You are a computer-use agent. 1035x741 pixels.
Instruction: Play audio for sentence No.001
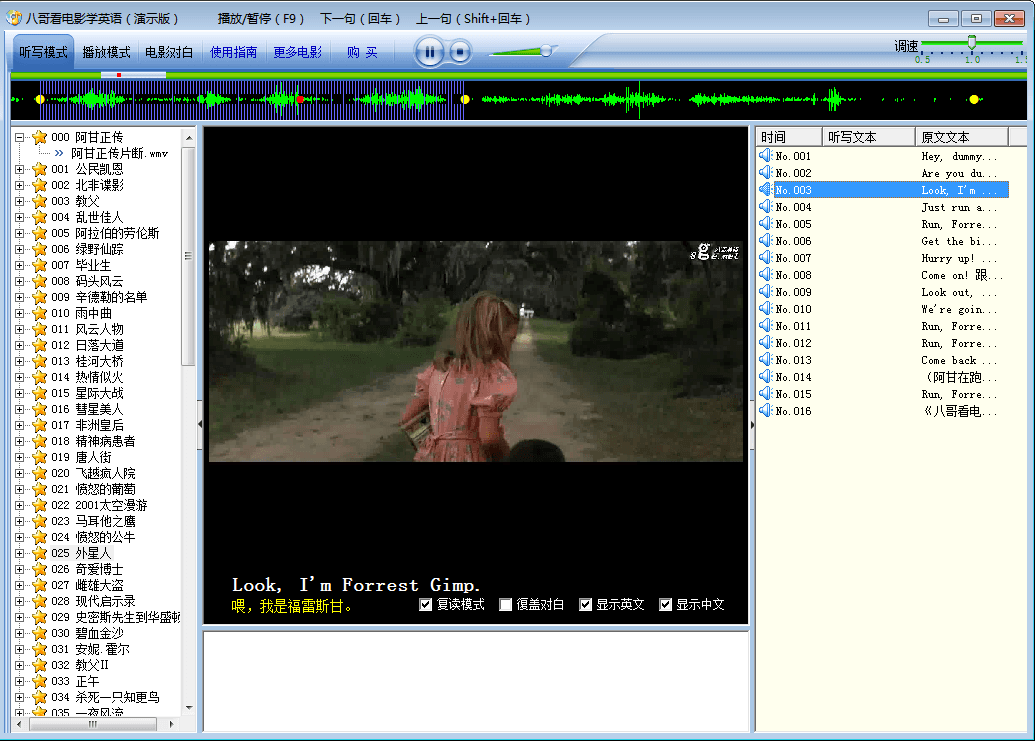point(765,156)
